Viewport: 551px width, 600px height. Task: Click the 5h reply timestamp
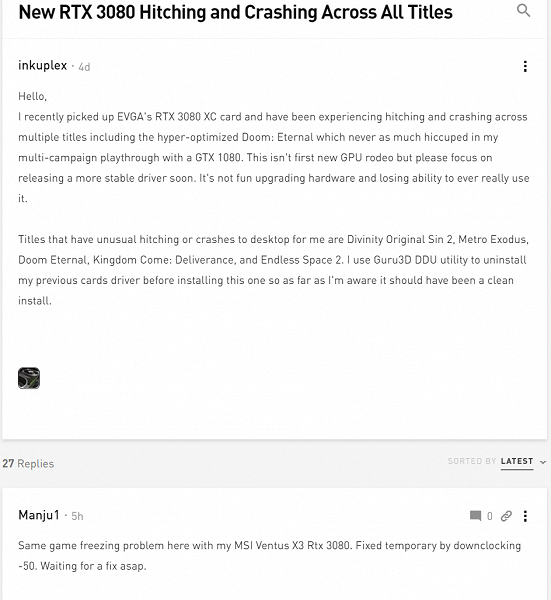[77, 516]
